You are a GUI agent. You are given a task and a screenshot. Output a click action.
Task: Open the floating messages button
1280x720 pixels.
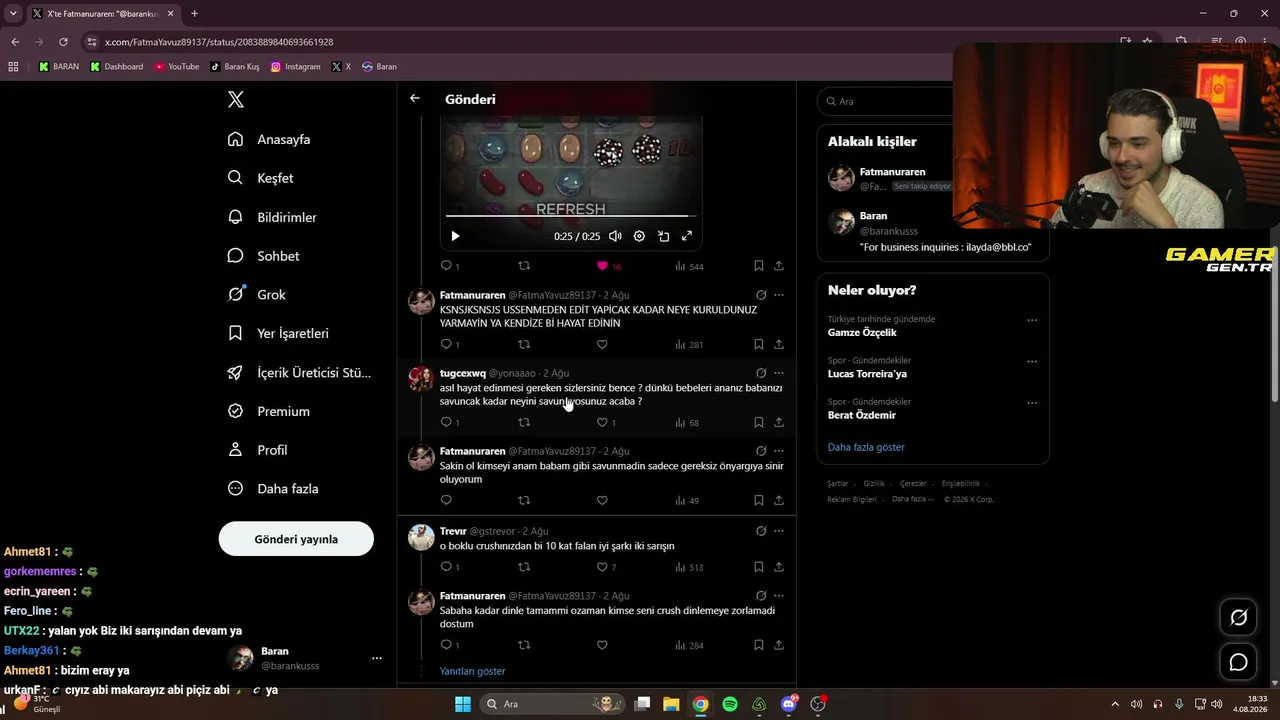(1238, 662)
